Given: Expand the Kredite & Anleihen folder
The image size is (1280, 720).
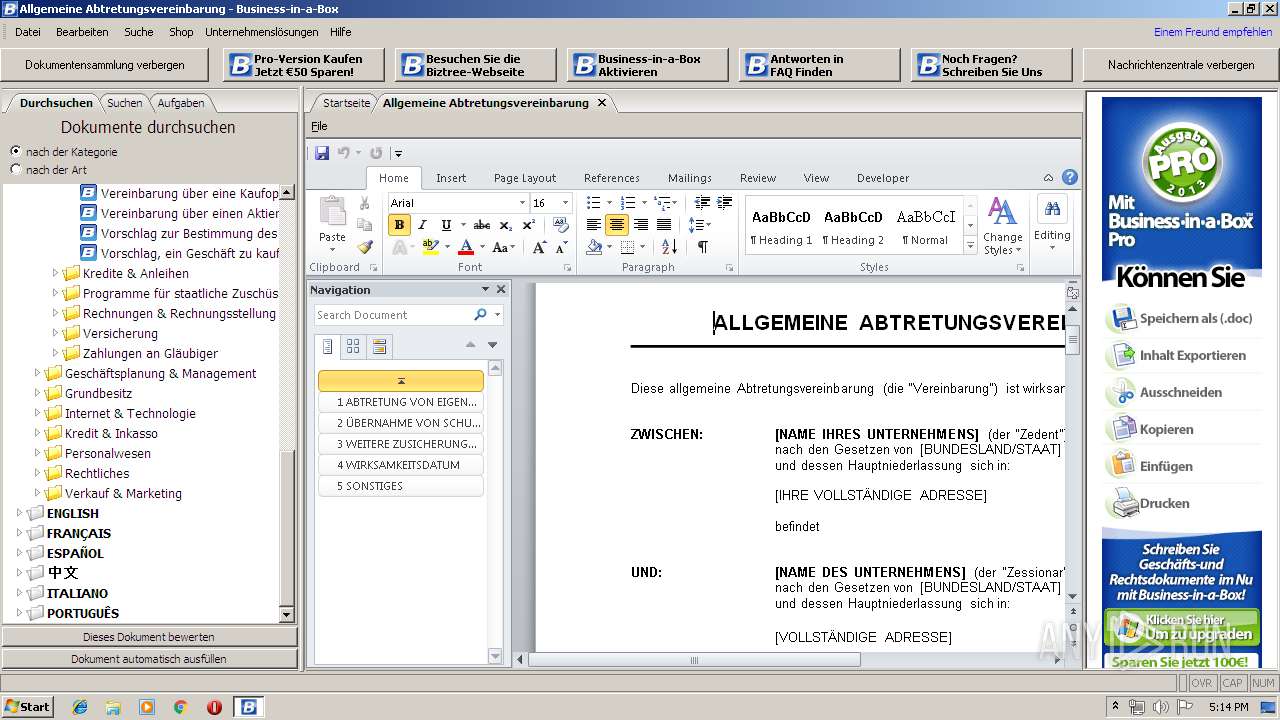Looking at the screenshot, I should point(56,273).
